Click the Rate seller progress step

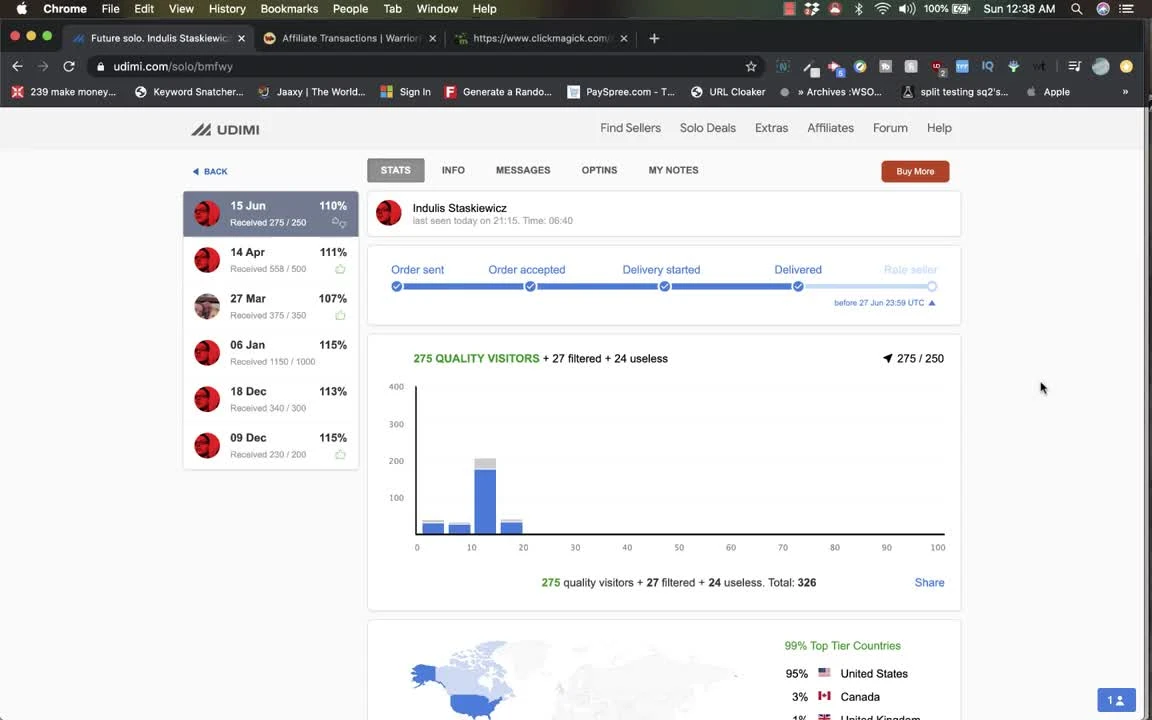pos(932,287)
